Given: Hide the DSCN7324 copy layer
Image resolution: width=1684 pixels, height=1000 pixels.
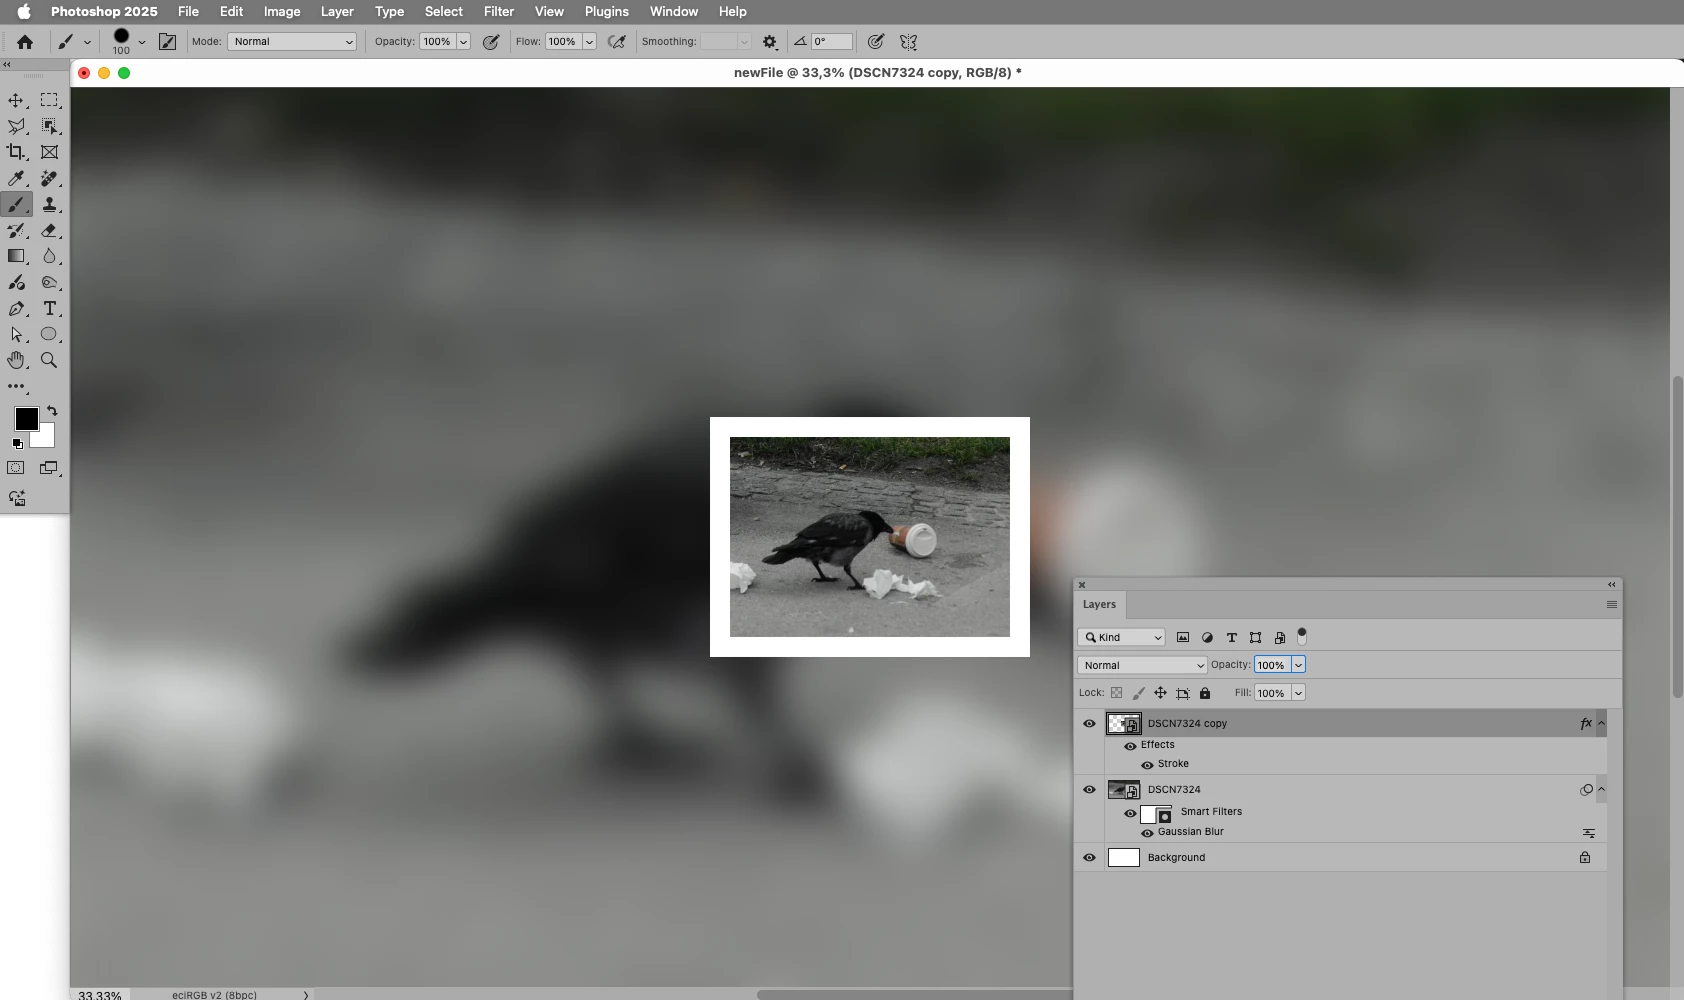Looking at the screenshot, I should 1090,723.
